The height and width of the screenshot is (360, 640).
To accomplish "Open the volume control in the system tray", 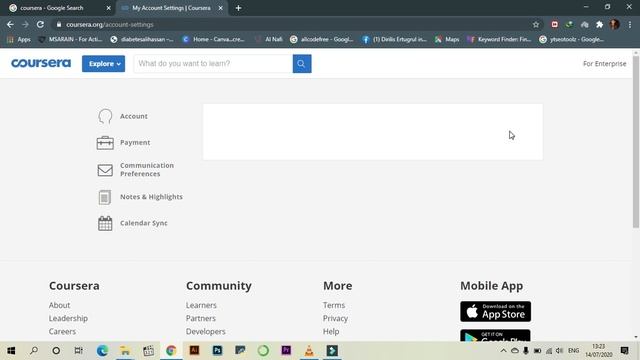I will pyautogui.click(x=560, y=351).
